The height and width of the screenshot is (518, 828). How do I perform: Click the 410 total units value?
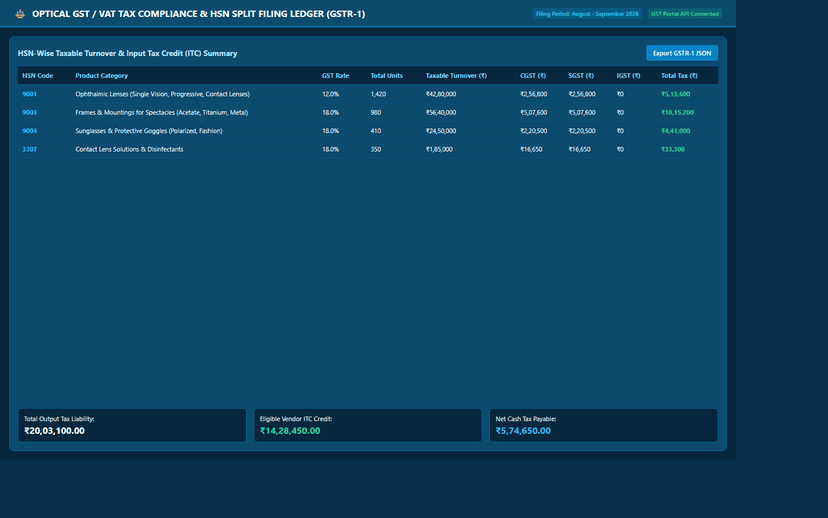click(375, 131)
